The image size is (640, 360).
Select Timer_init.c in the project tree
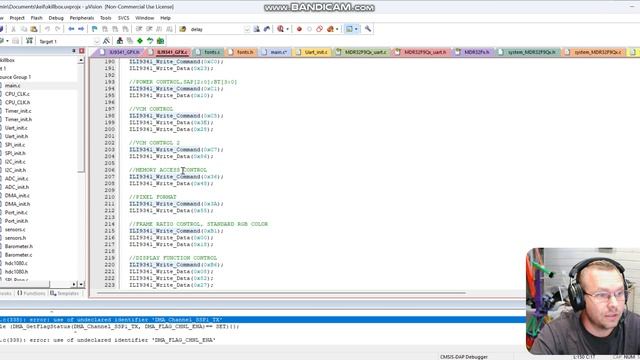[18, 111]
